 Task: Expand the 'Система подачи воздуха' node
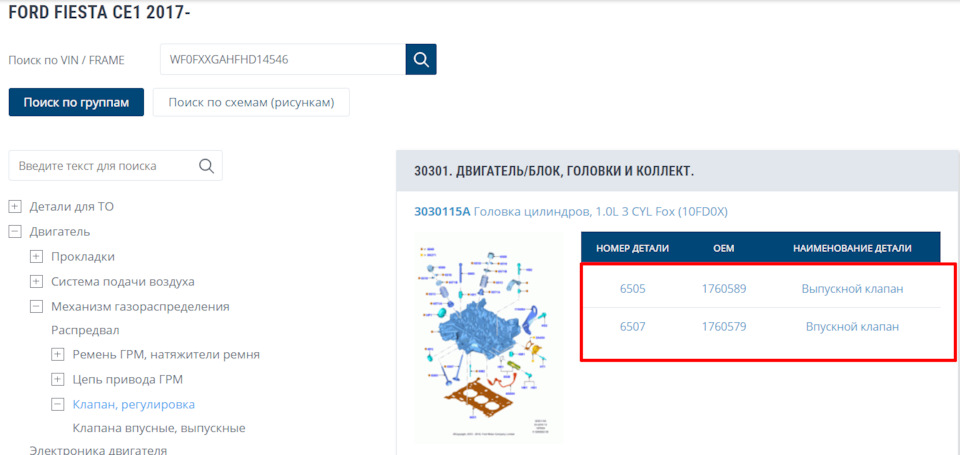click(36, 282)
